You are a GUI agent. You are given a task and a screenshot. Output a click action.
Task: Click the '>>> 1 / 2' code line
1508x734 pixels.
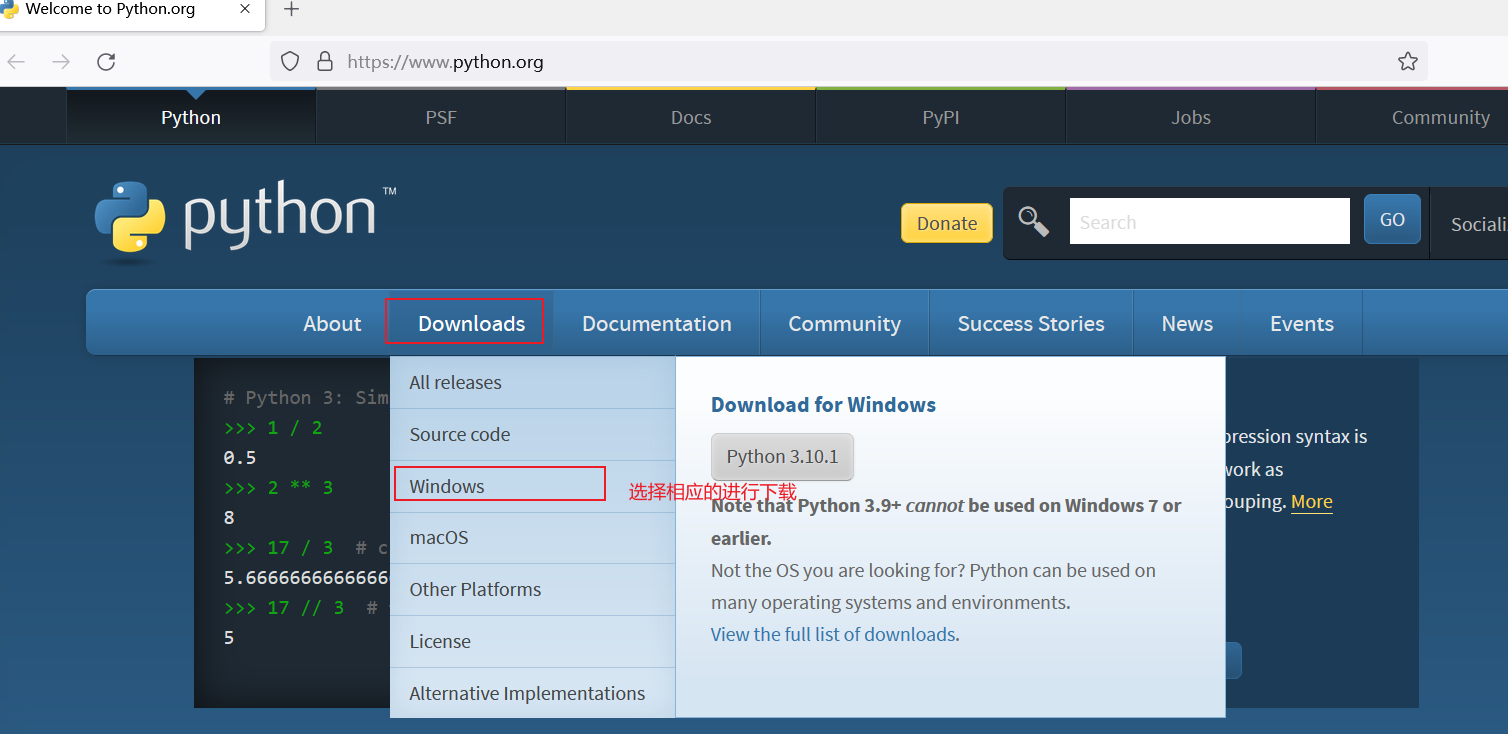[273, 427]
